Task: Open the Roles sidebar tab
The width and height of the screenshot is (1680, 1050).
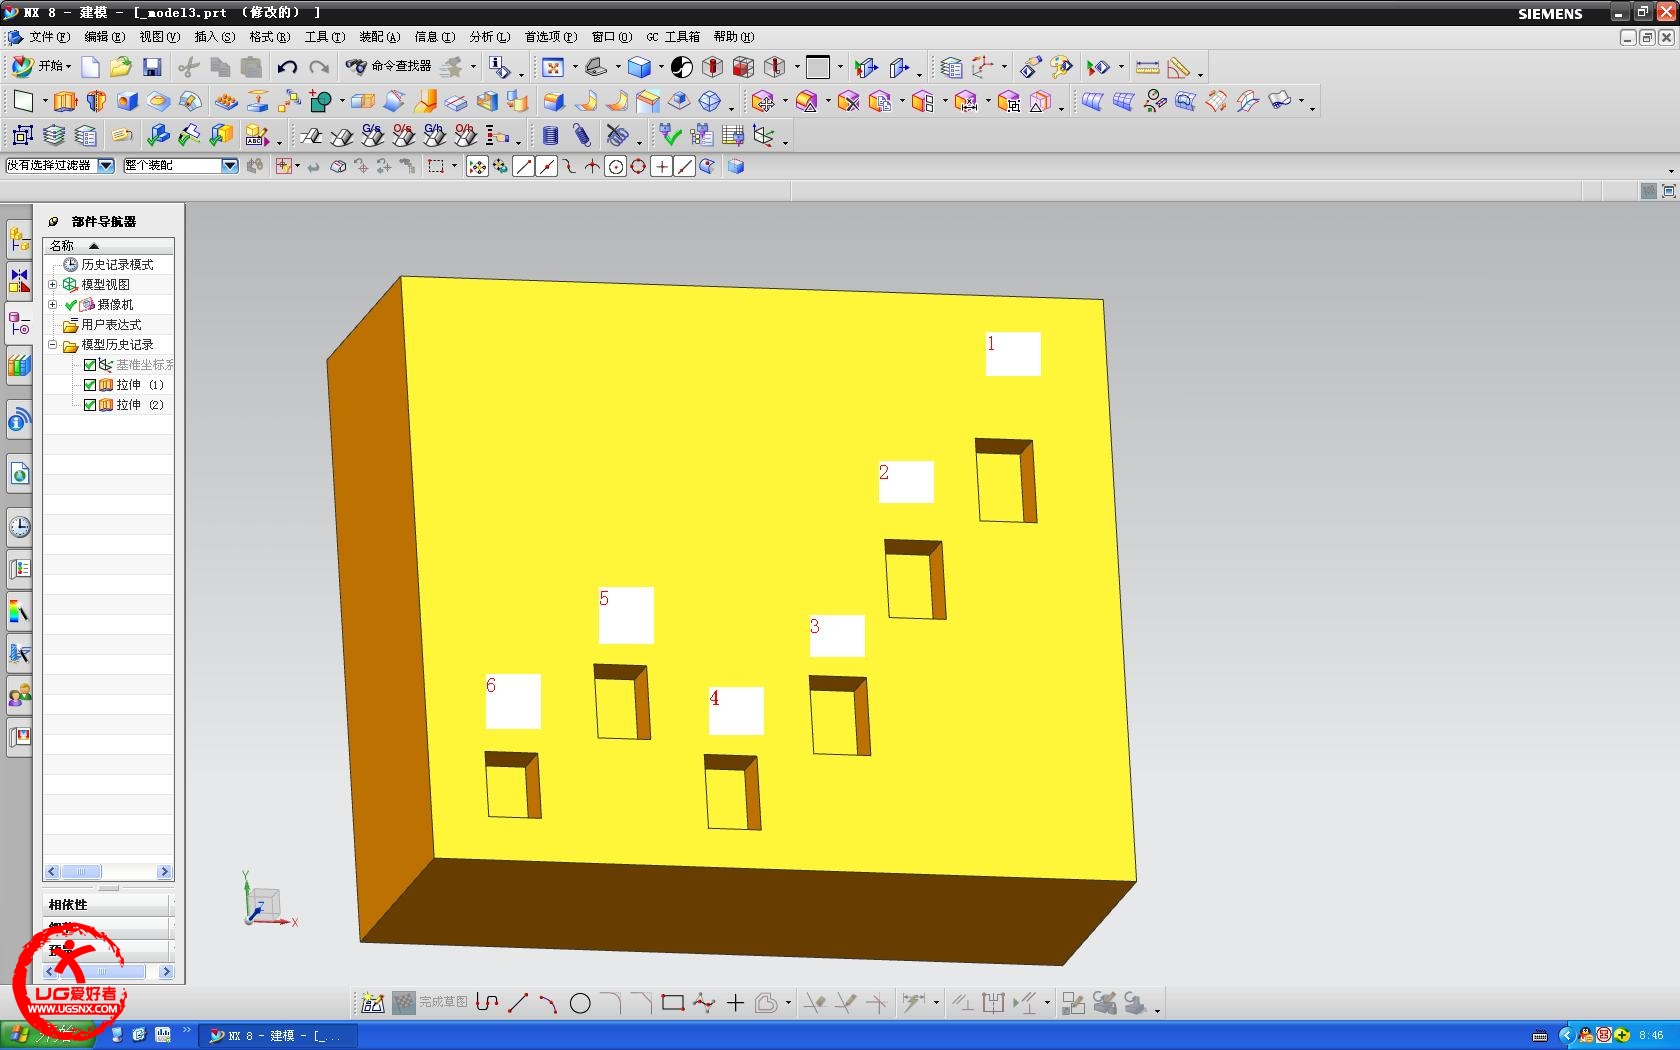Action: tap(19, 695)
